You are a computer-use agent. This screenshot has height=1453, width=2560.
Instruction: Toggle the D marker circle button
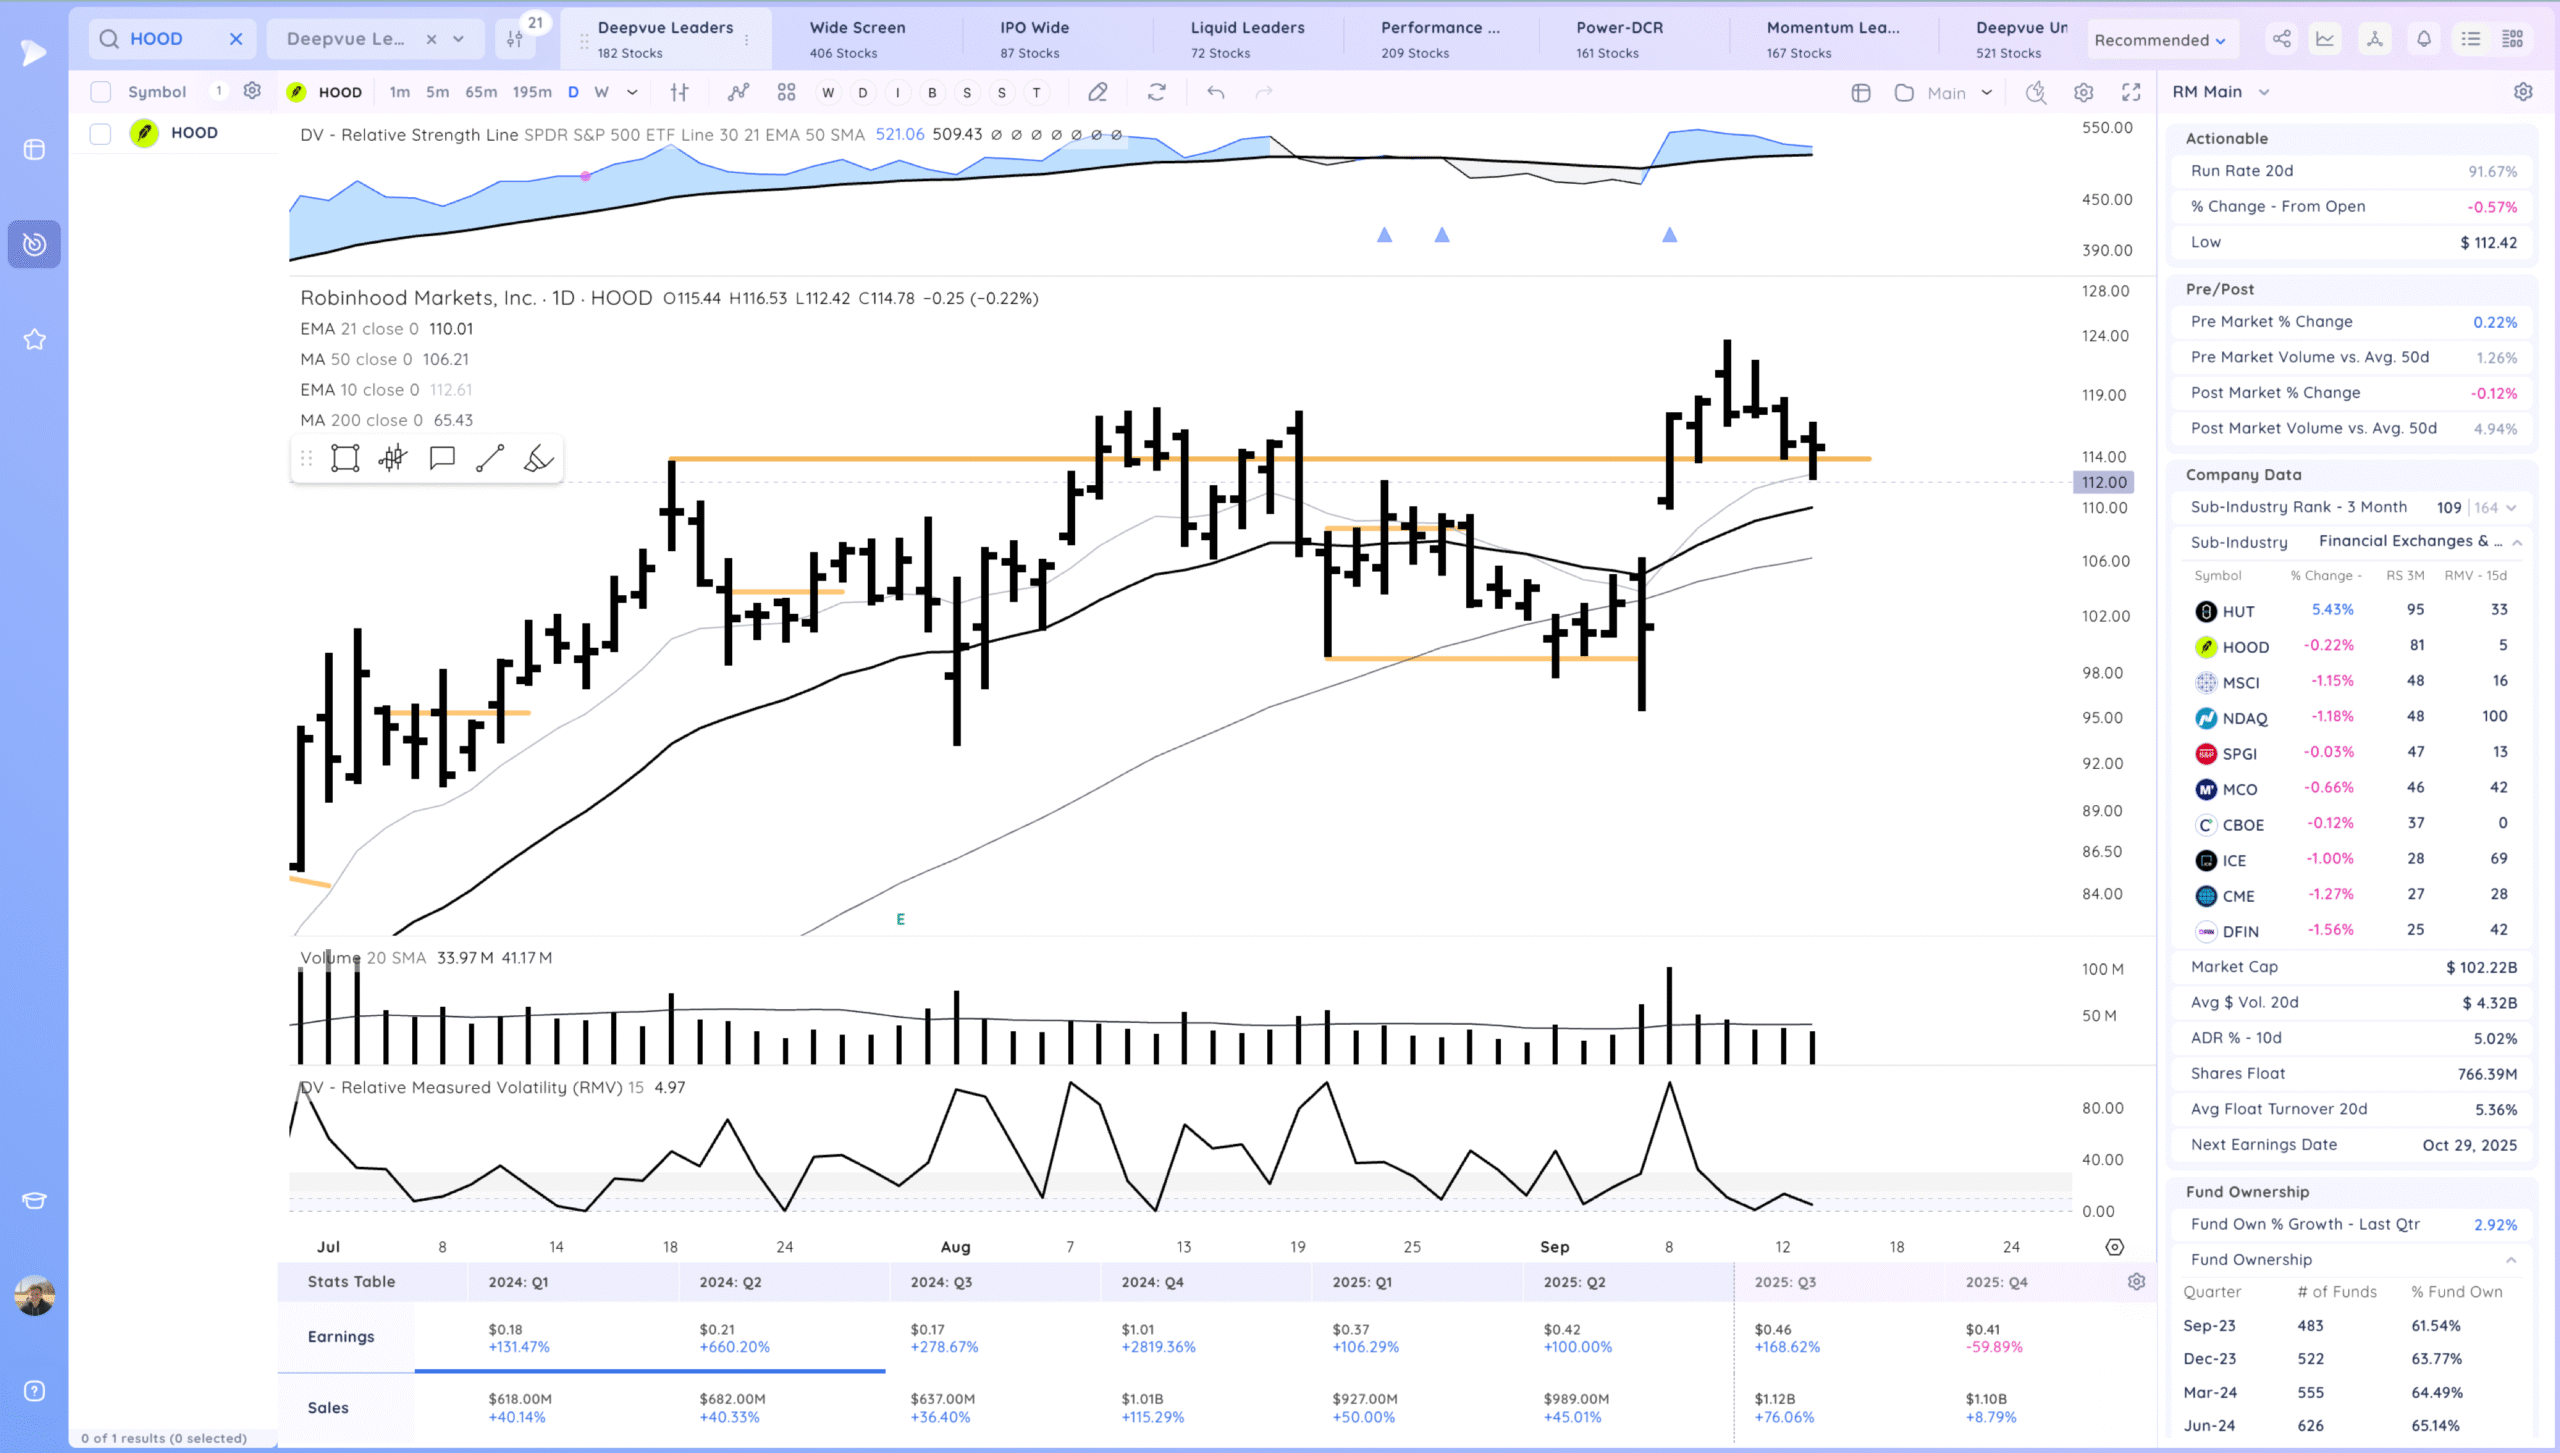point(863,92)
